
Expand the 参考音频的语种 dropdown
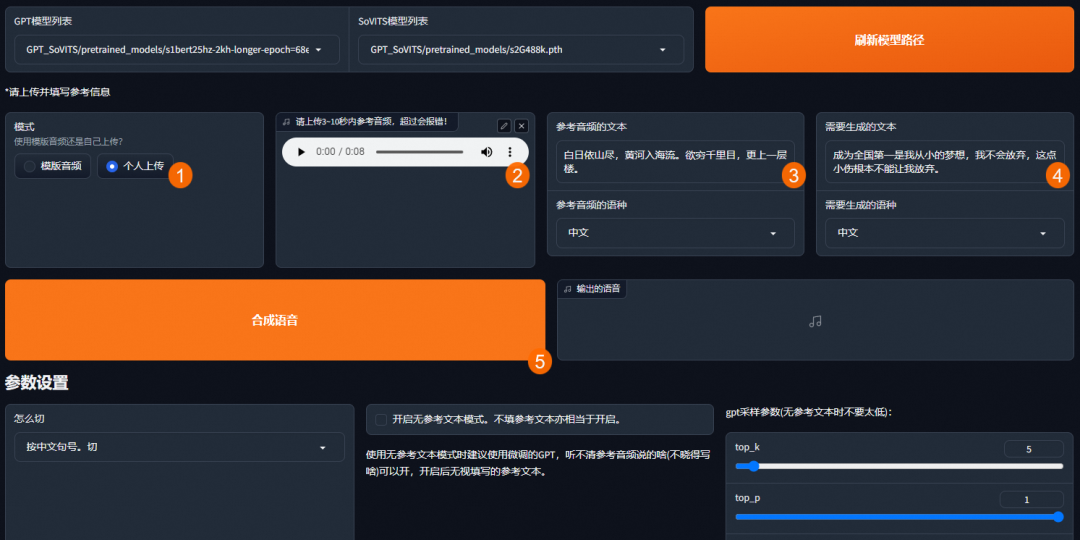point(675,233)
